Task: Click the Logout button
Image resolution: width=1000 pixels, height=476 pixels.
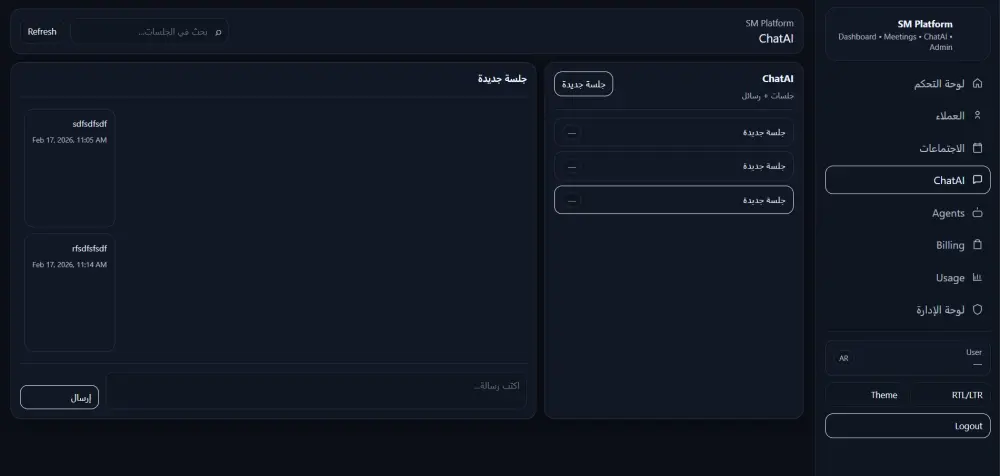Action: pyautogui.click(x=908, y=426)
